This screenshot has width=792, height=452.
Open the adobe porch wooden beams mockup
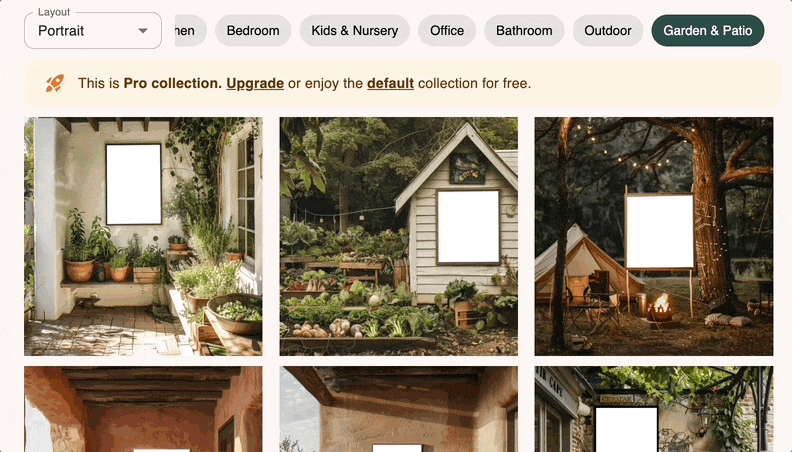[x=143, y=409]
